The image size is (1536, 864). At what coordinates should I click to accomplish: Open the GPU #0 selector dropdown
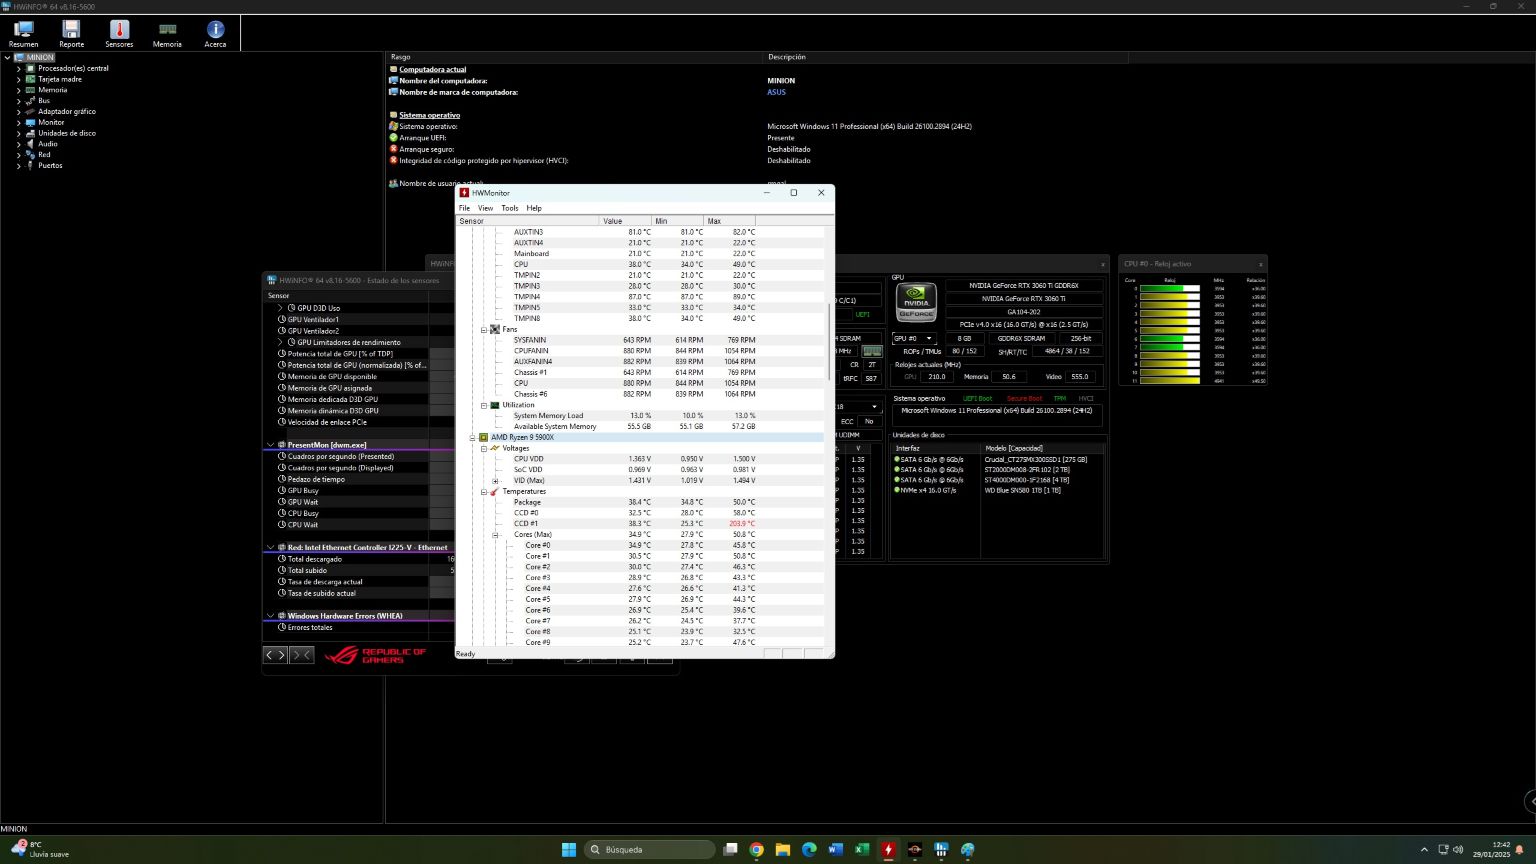click(x=913, y=339)
